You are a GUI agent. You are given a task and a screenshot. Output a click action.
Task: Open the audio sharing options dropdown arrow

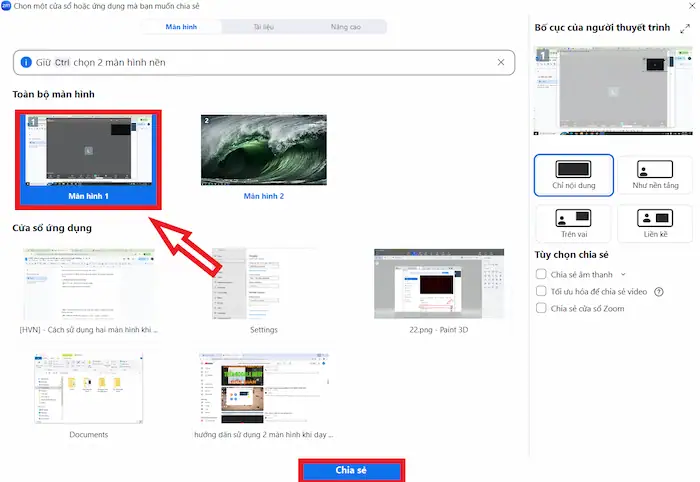(624, 273)
